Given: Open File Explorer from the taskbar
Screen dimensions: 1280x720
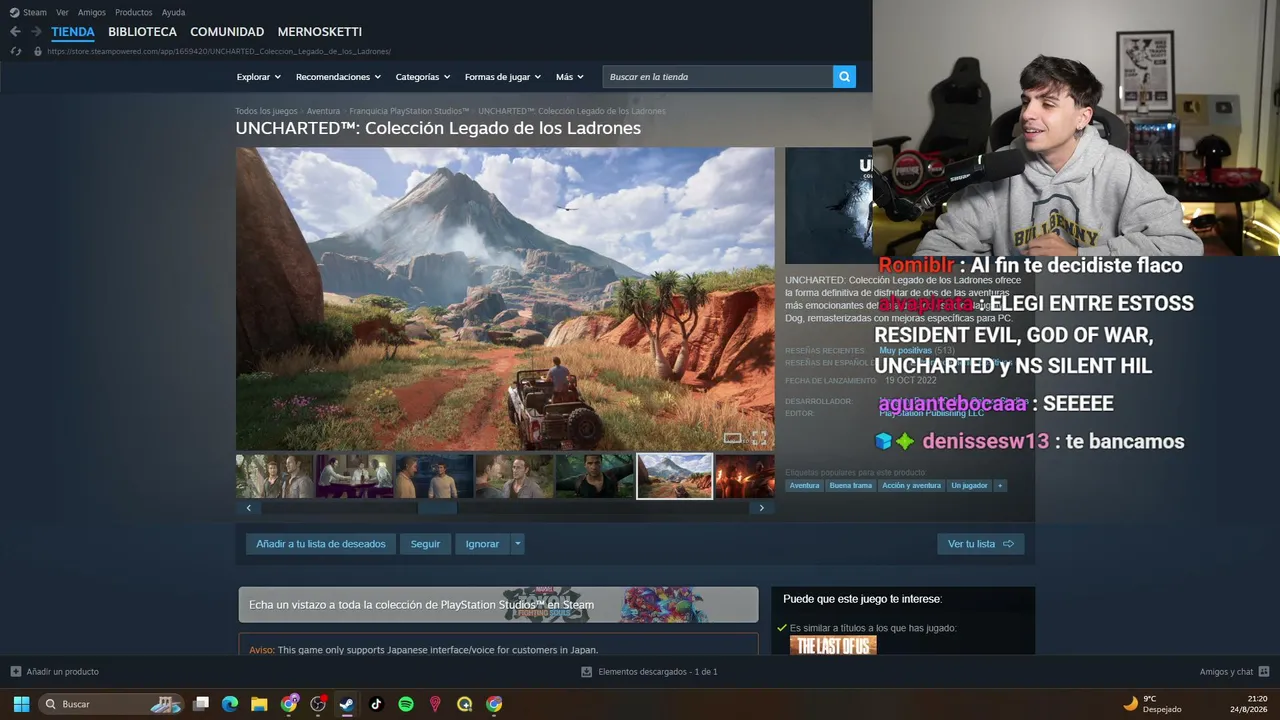Looking at the screenshot, I should point(259,704).
